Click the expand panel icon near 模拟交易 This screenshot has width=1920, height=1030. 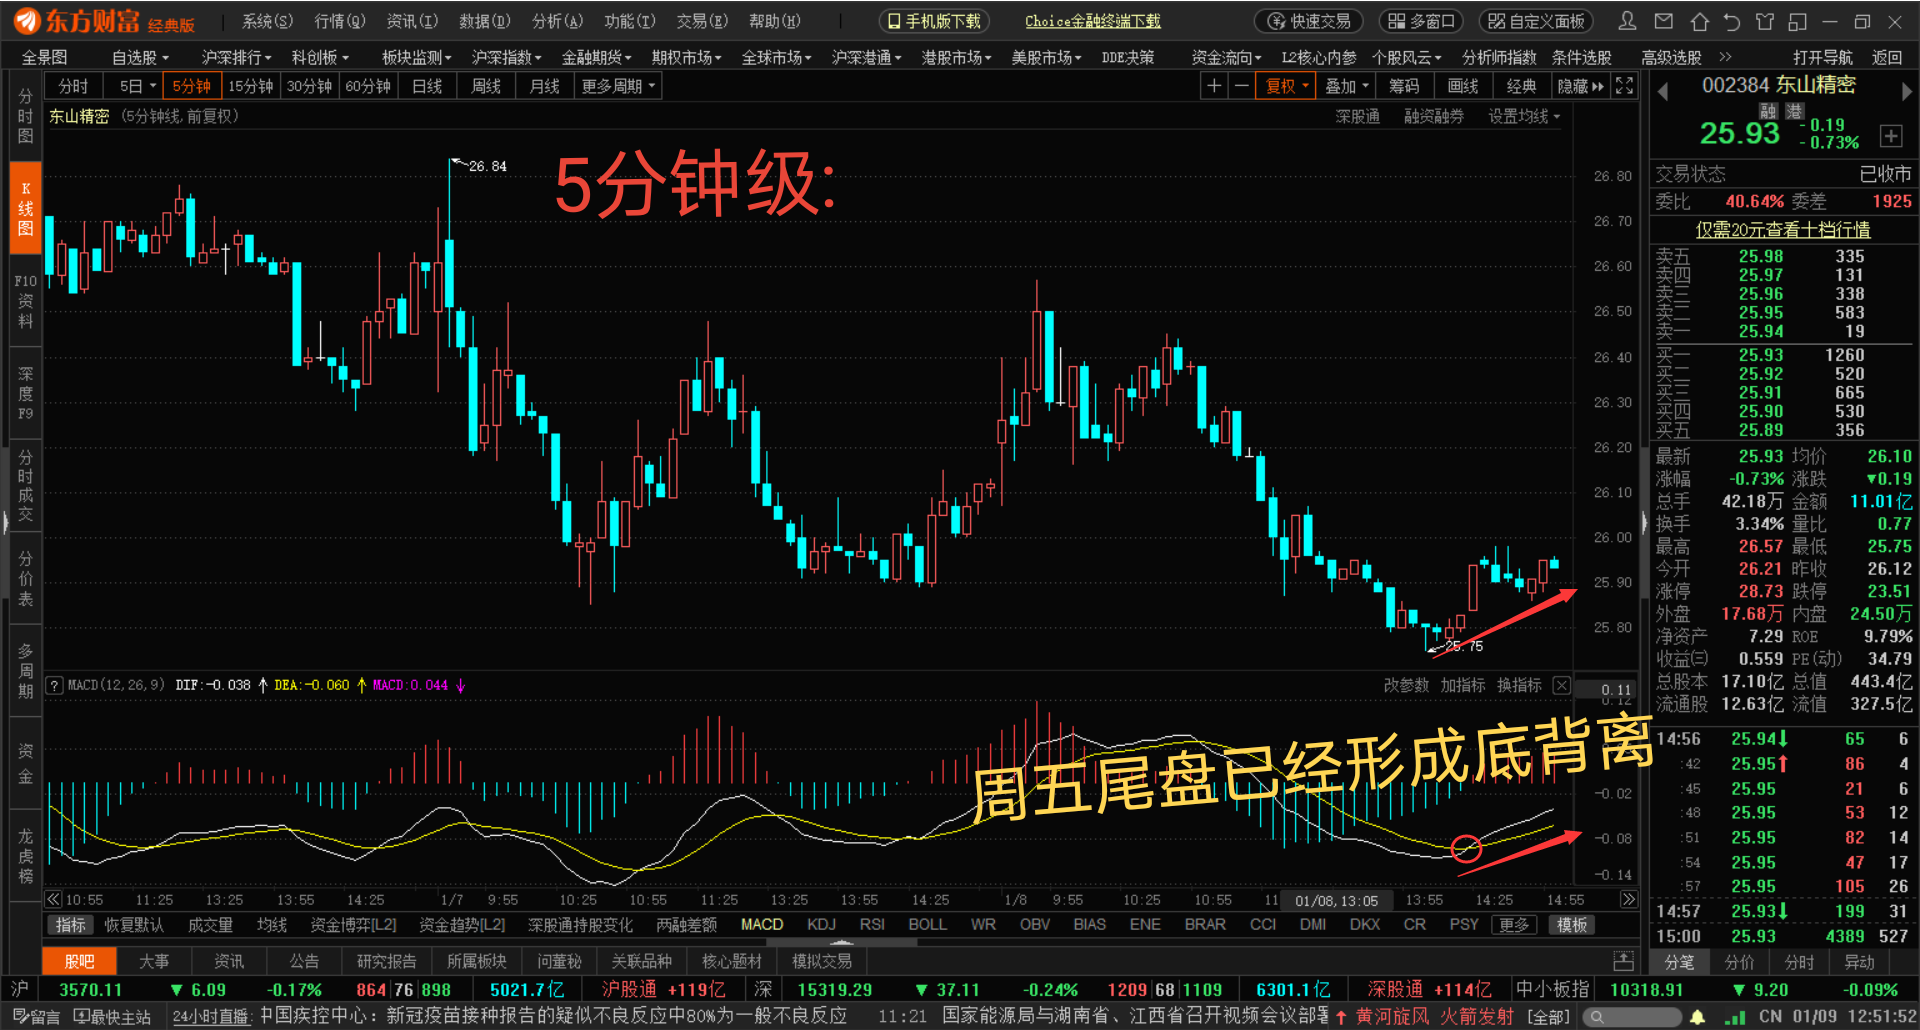point(1623,961)
